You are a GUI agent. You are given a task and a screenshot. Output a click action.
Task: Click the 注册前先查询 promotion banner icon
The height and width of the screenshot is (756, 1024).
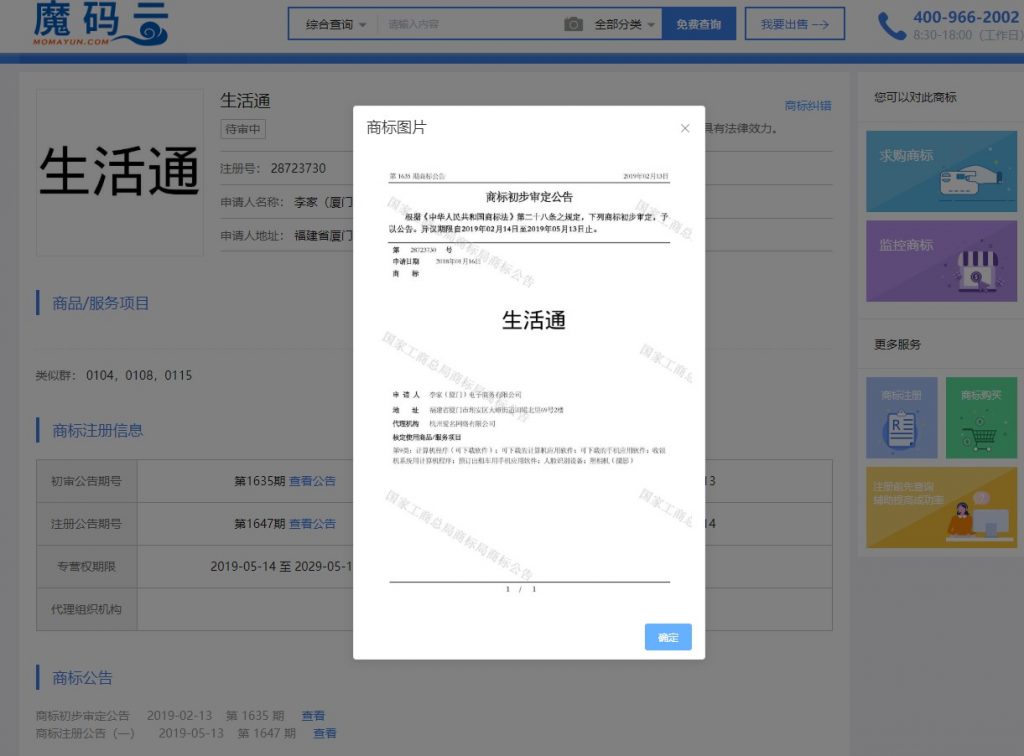coord(941,507)
